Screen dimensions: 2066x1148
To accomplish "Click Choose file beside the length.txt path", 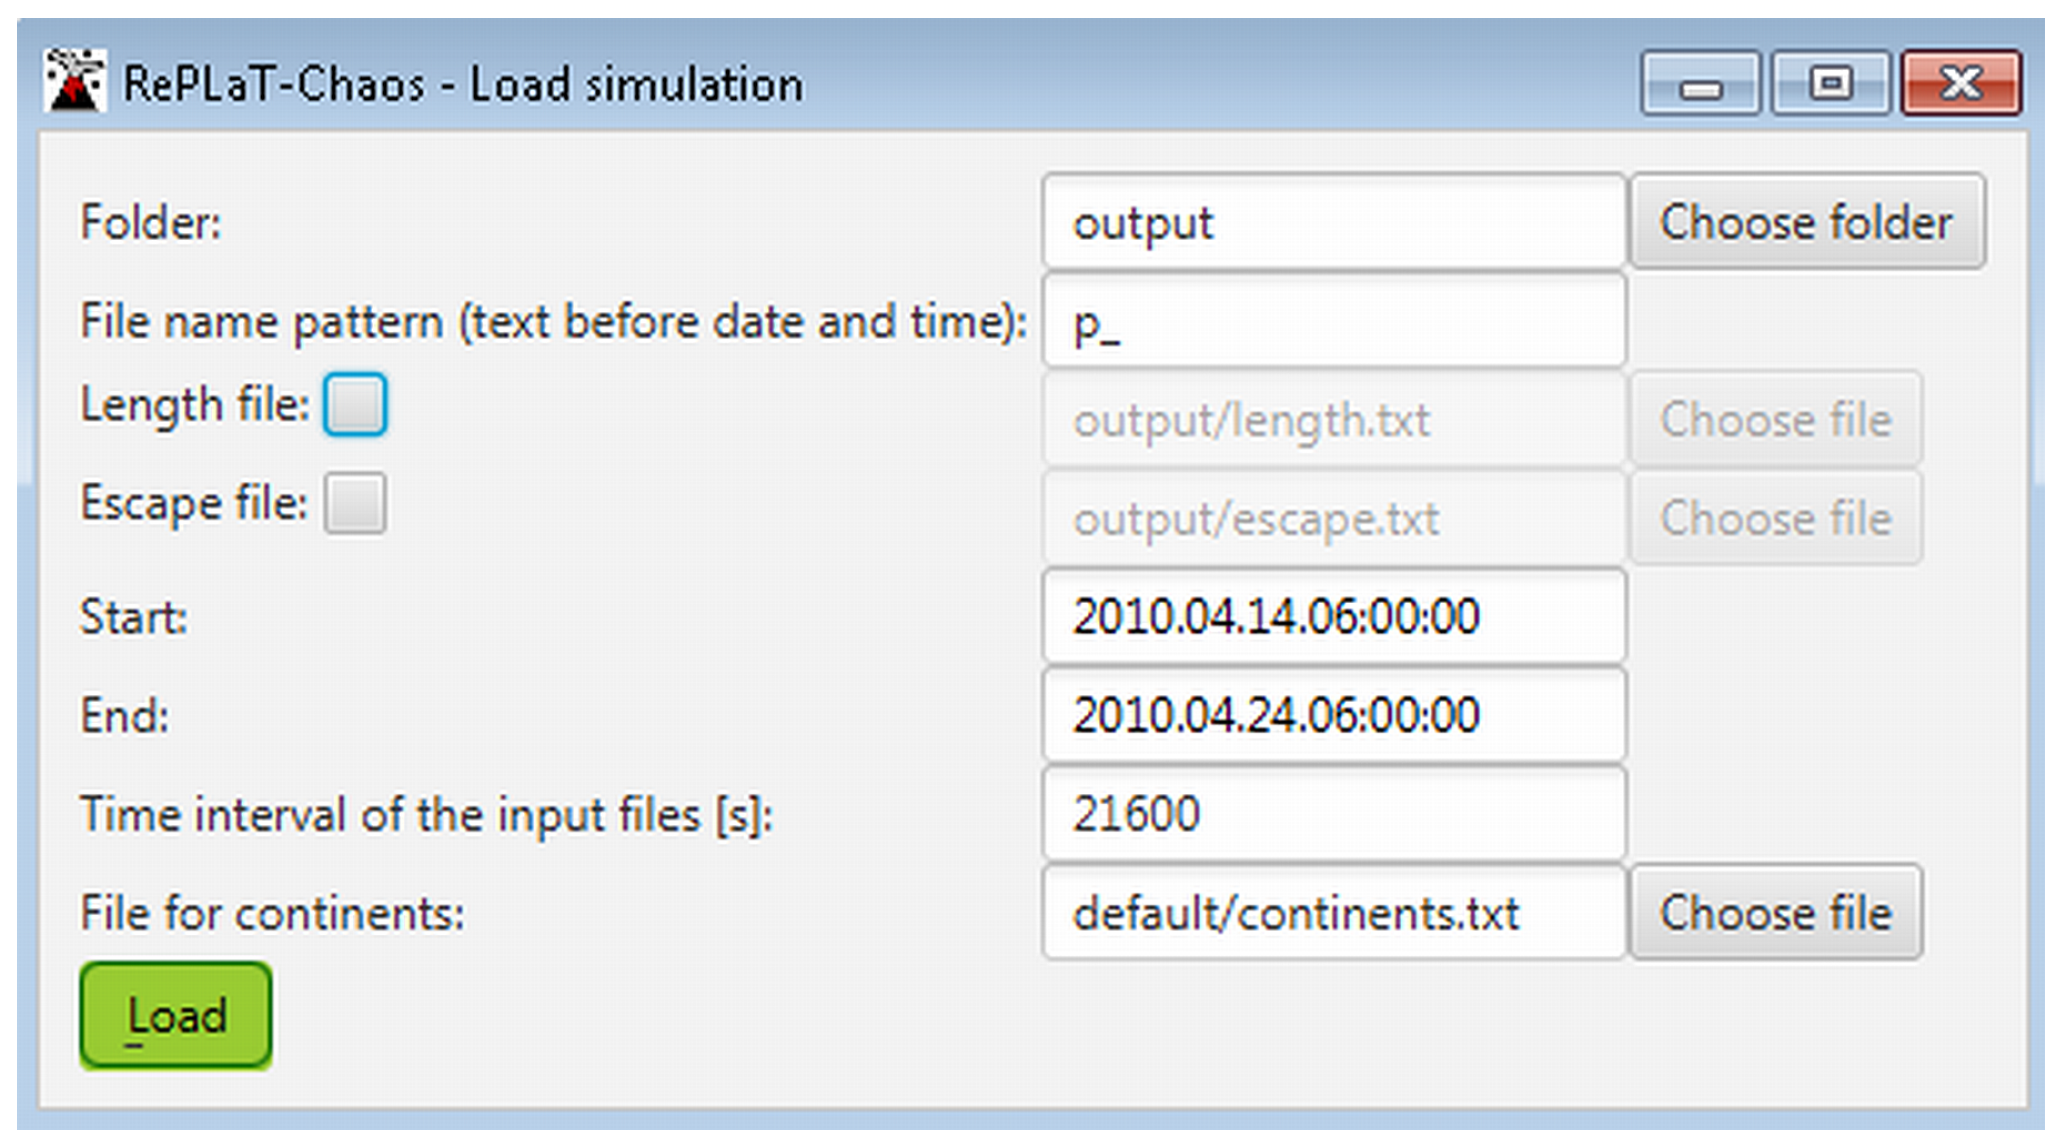I will 1776,420.
